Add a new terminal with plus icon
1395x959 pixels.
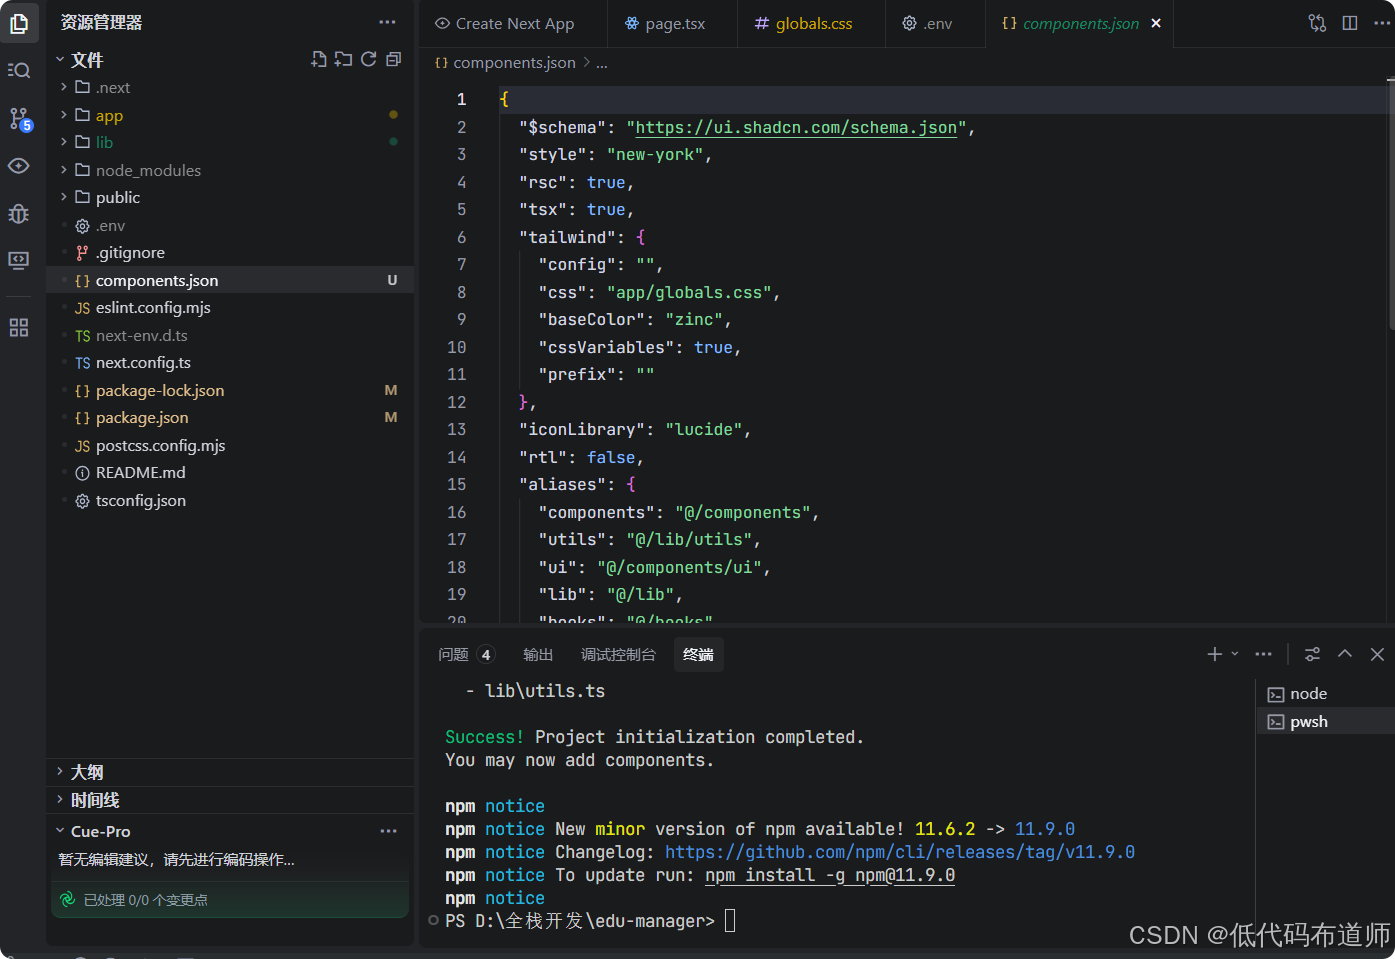(1214, 654)
